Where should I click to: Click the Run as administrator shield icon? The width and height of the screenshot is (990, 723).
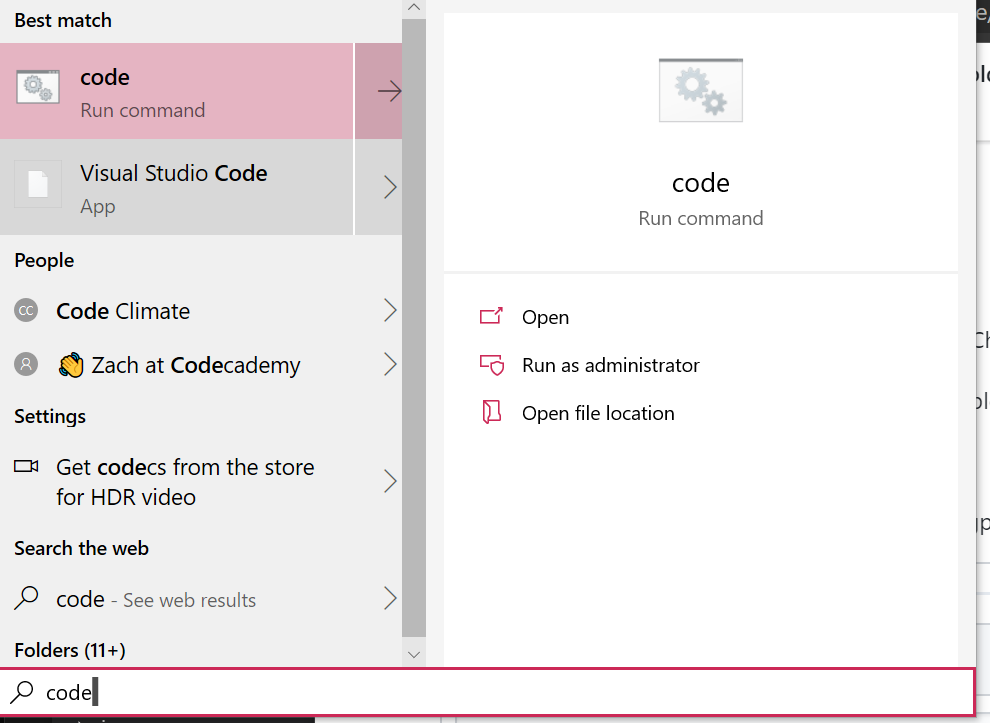click(492, 365)
